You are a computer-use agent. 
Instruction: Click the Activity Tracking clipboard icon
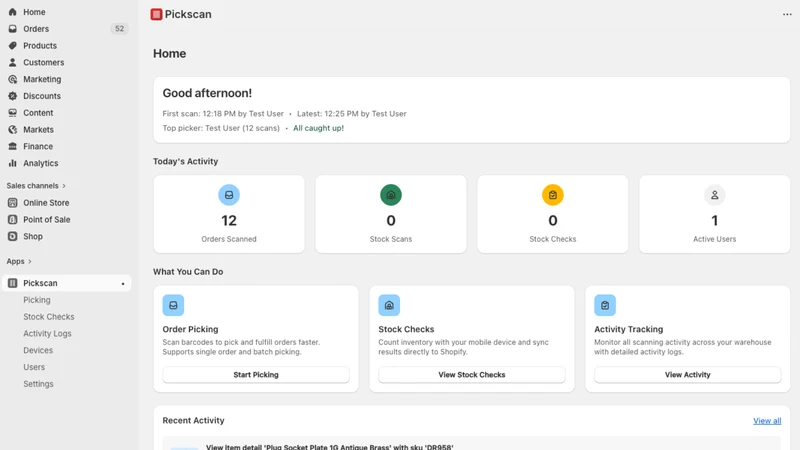tap(605, 305)
